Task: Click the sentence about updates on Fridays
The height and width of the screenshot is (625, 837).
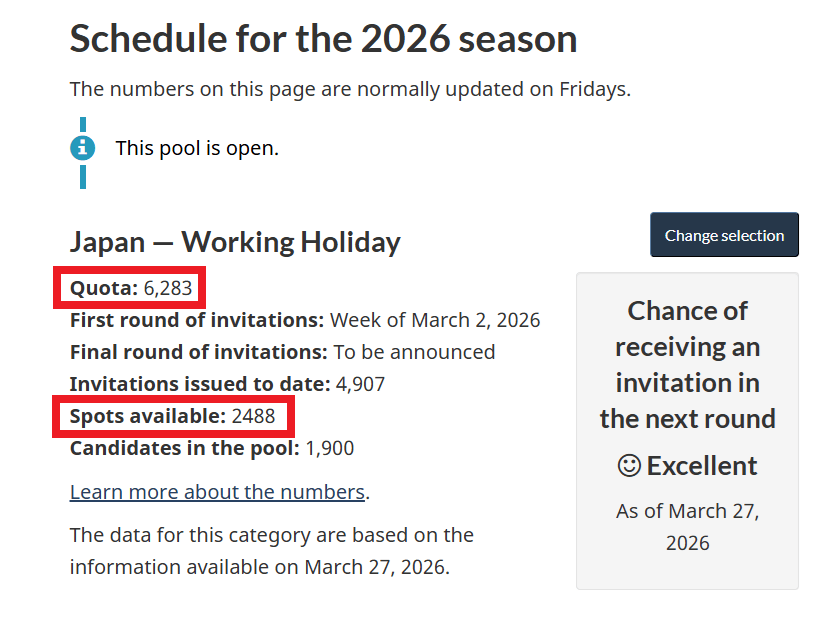Action: [x=350, y=89]
